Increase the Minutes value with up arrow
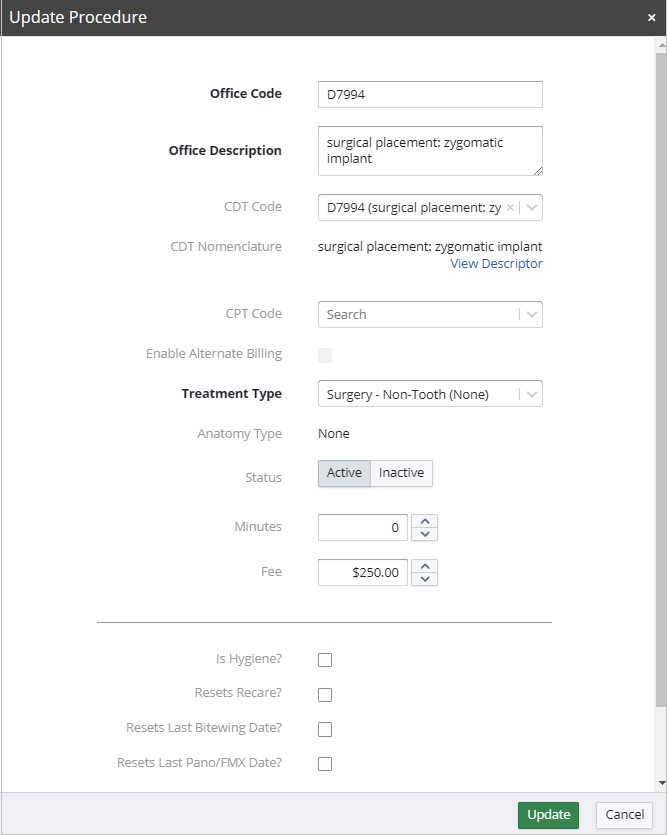Viewport: 667px width, 835px height. [x=425, y=521]
